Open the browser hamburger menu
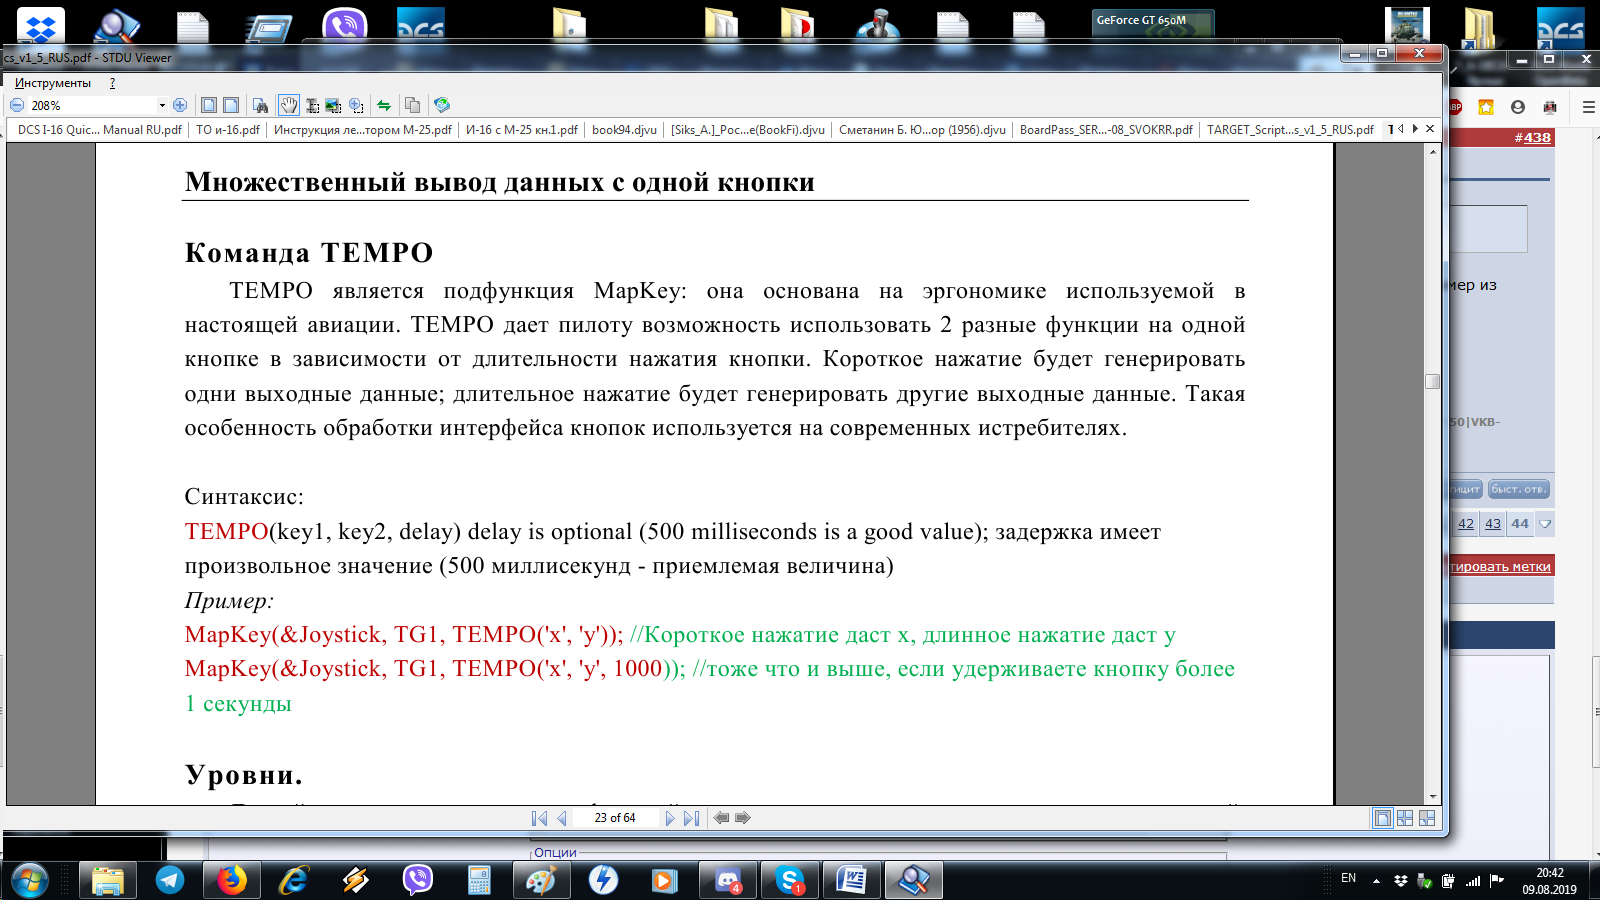This screenshot has width=1600, height=900. [1588, 107]
